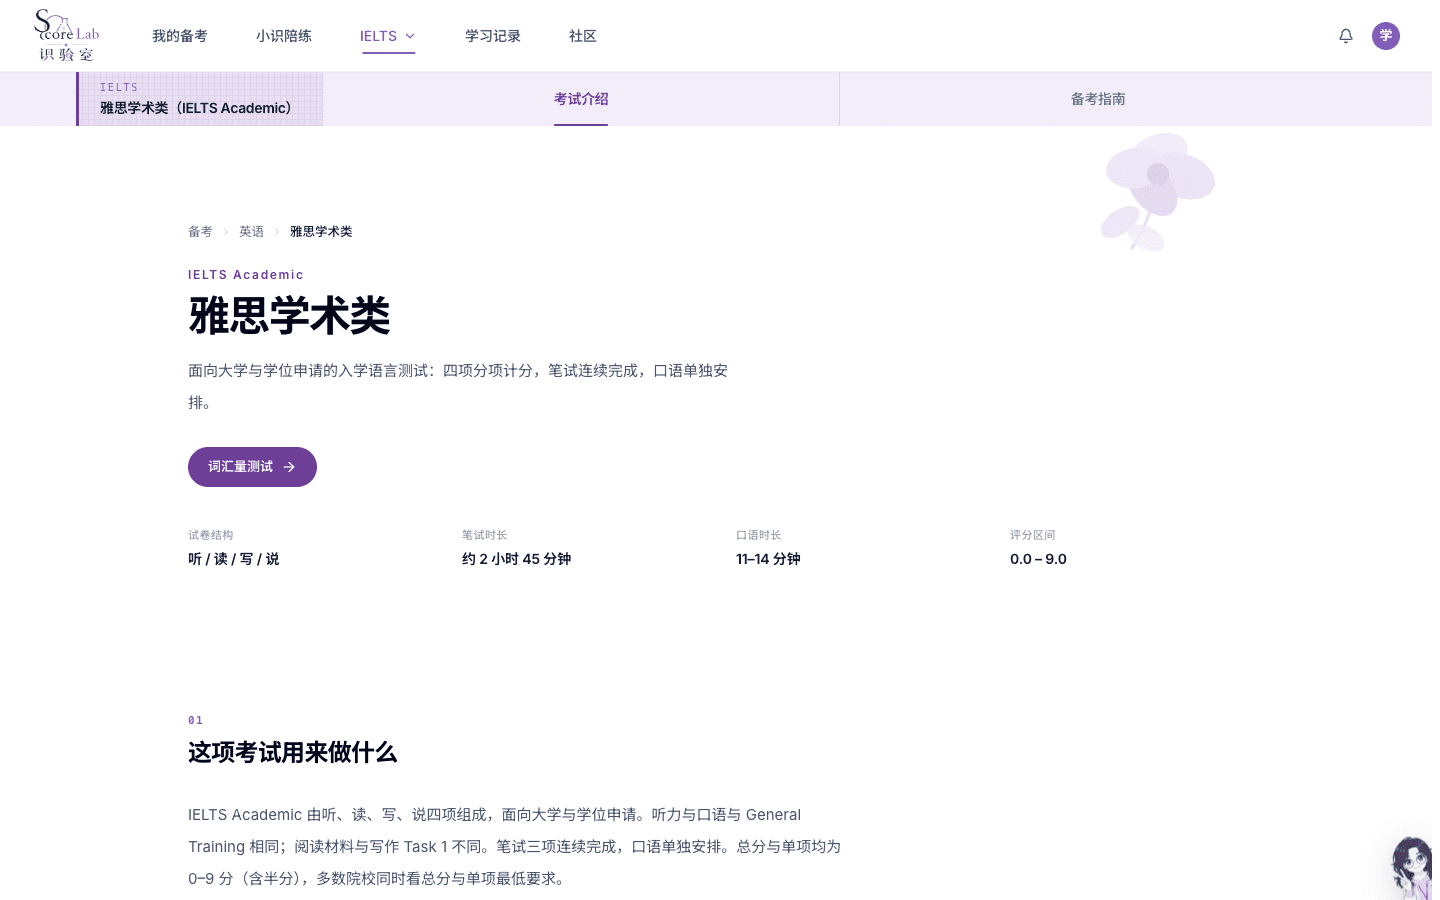This screenshot has height=900, width=1440.
Task: Click the heading 这项考试用来做什么
Action: pos(292,753)
